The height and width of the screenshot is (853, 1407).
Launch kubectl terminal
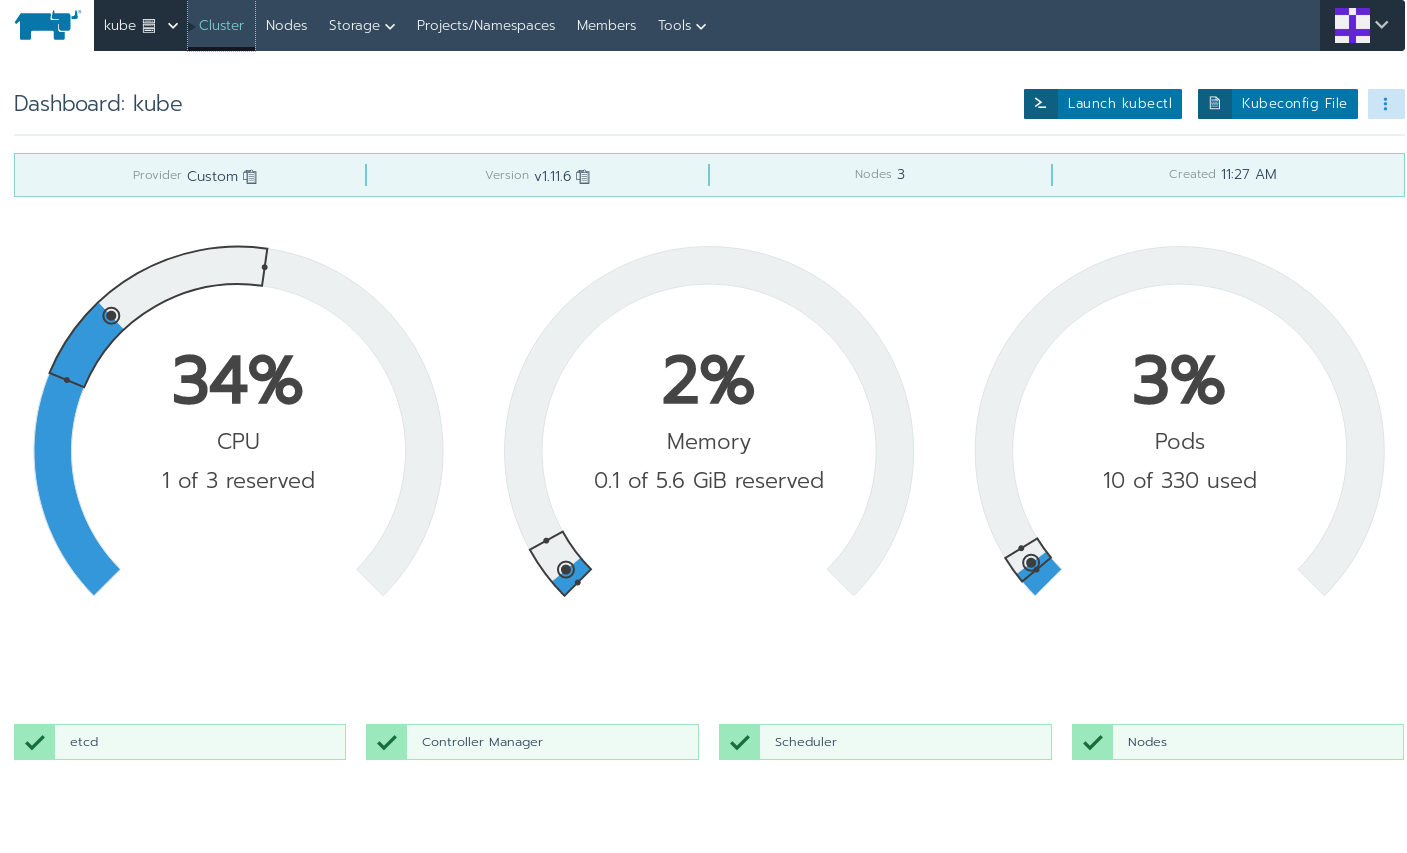click(x=1103, y=104)
